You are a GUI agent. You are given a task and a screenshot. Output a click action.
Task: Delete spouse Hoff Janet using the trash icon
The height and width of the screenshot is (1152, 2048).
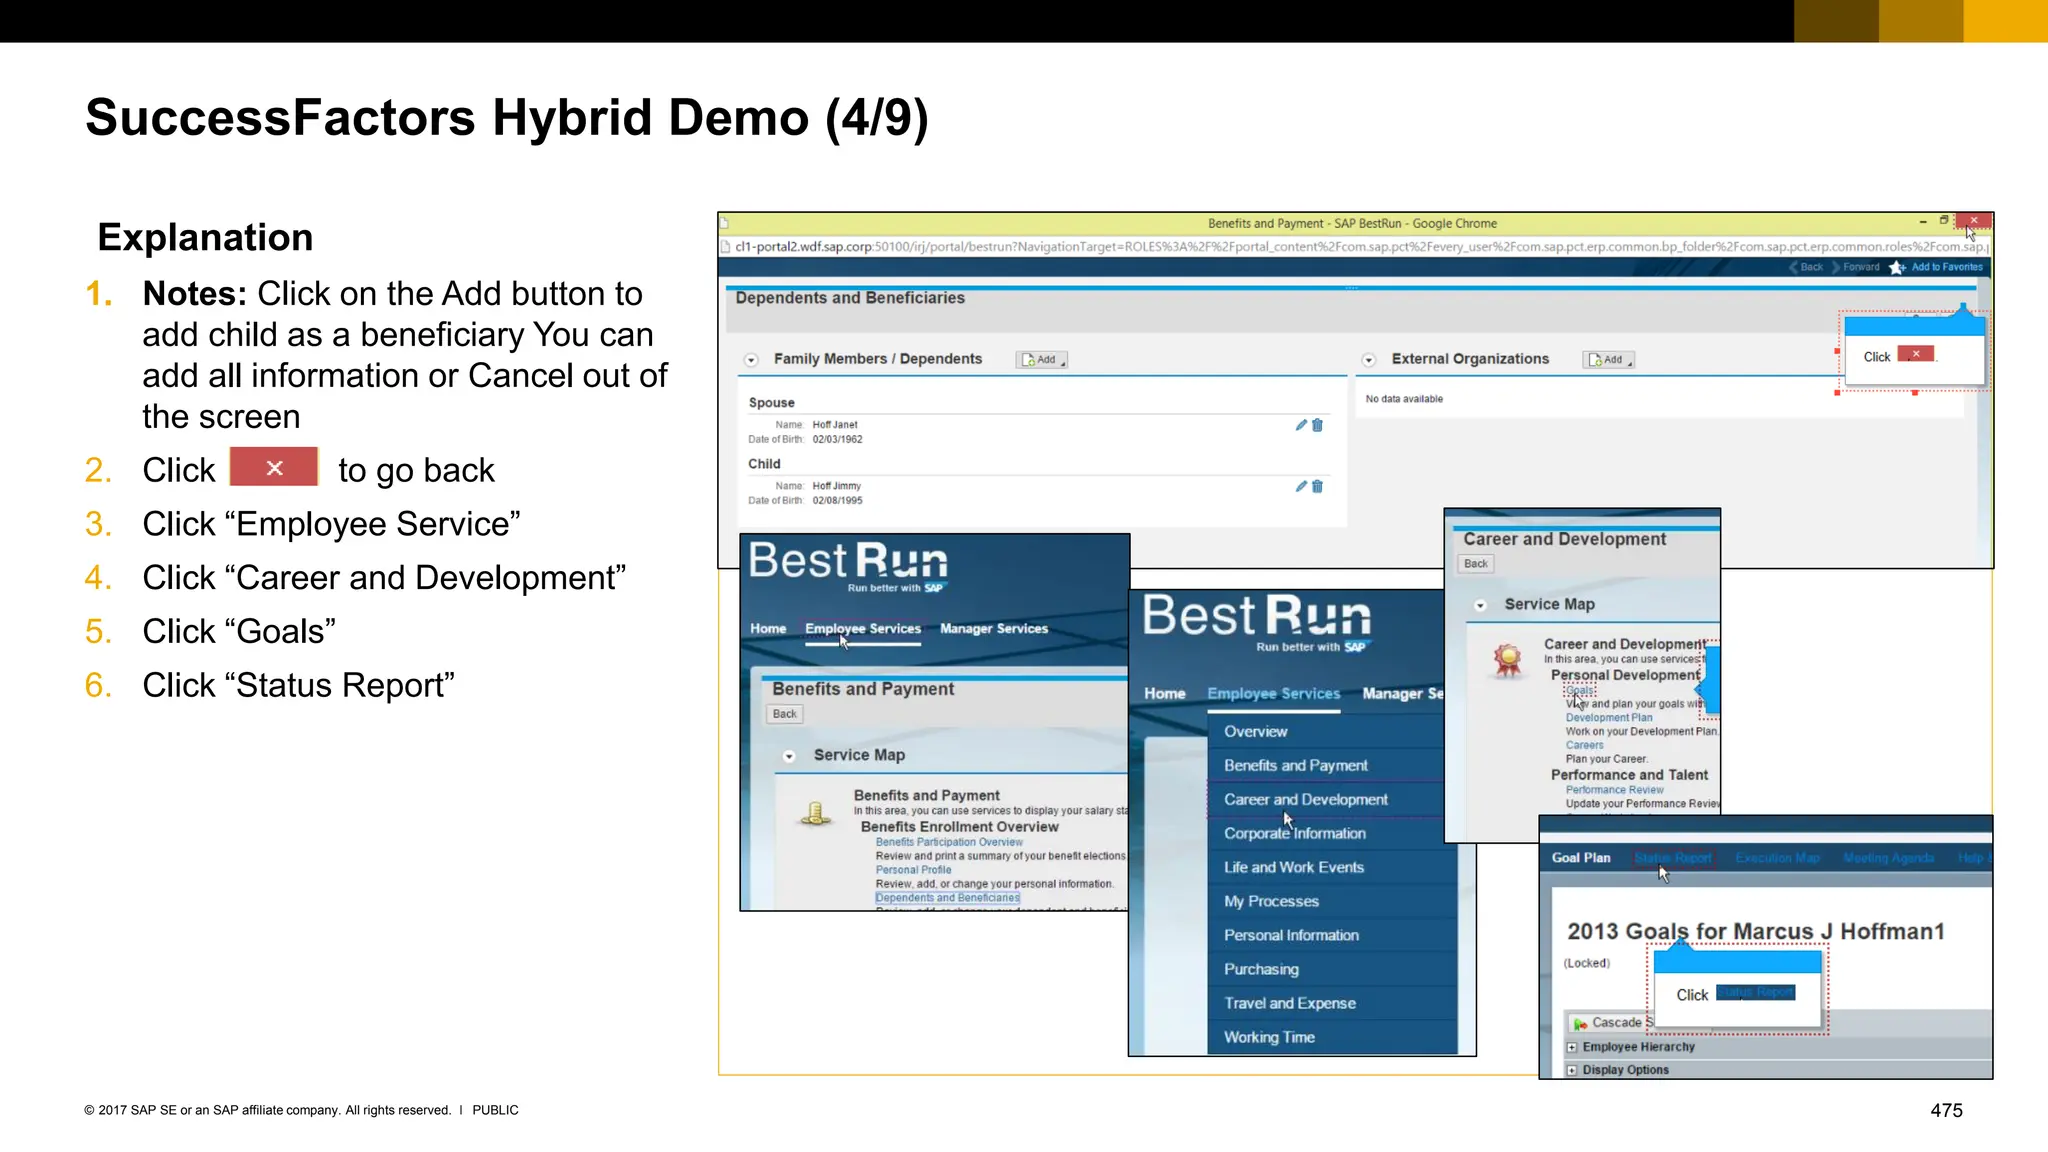point(1317,425)
